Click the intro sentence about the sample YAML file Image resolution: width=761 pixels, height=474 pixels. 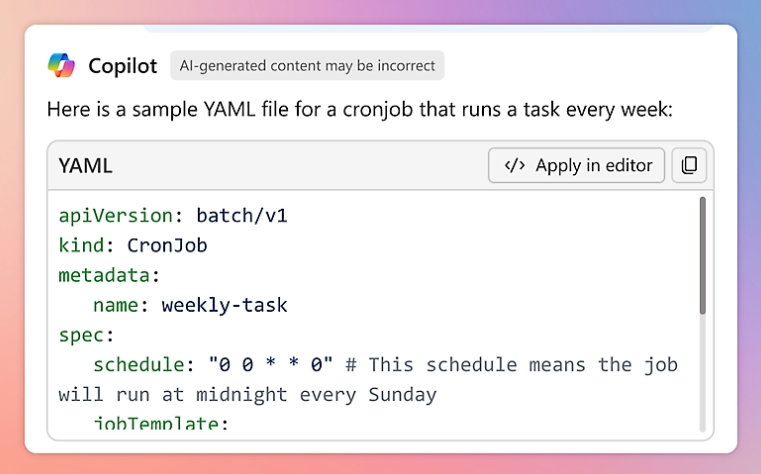[x=359, y=108]
